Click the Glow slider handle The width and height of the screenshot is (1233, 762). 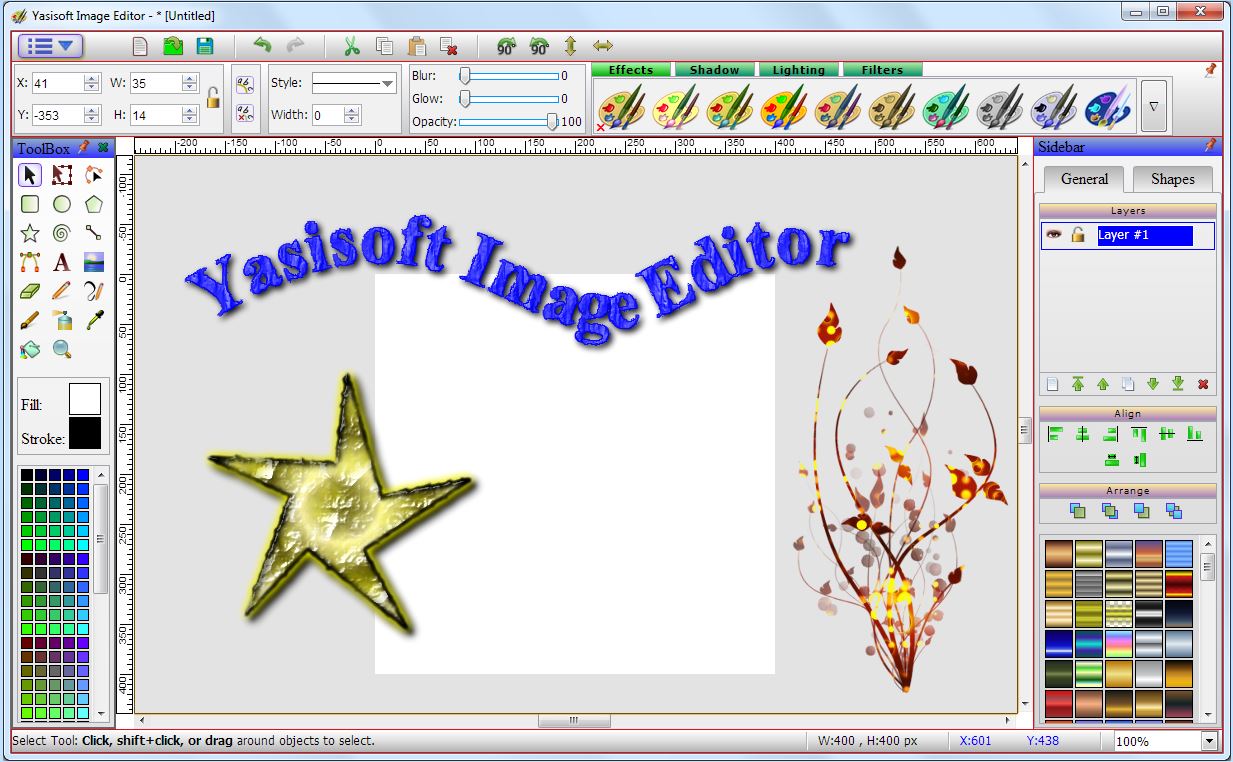[465, 98]
